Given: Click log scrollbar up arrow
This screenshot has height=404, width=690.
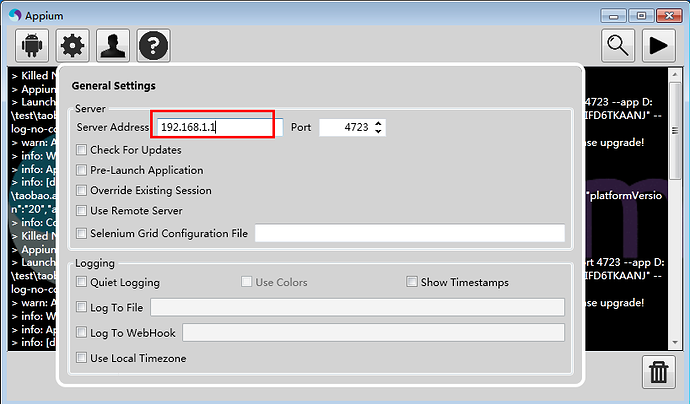Looking at the screenshot, I should point(675,75).
